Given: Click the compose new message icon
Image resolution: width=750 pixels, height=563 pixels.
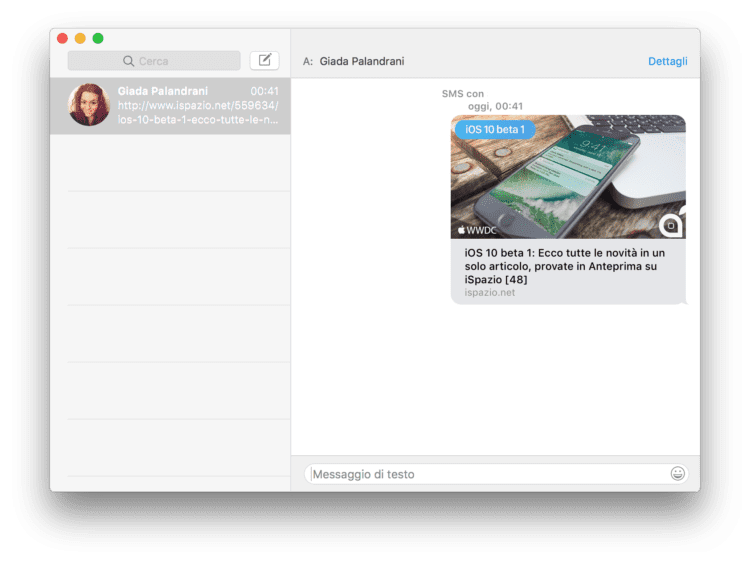Looking at the screenshot, I should point(264,60).
